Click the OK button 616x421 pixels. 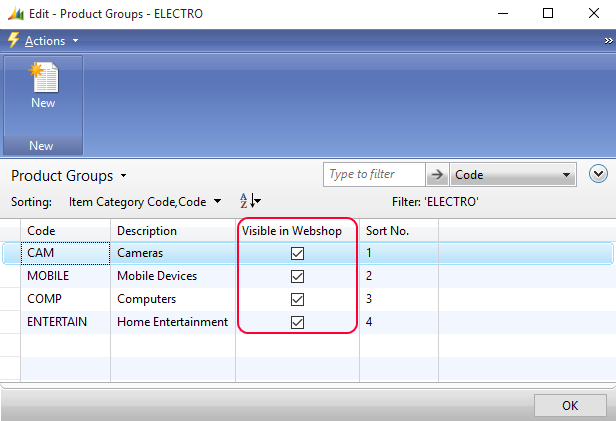click(570, 405)
